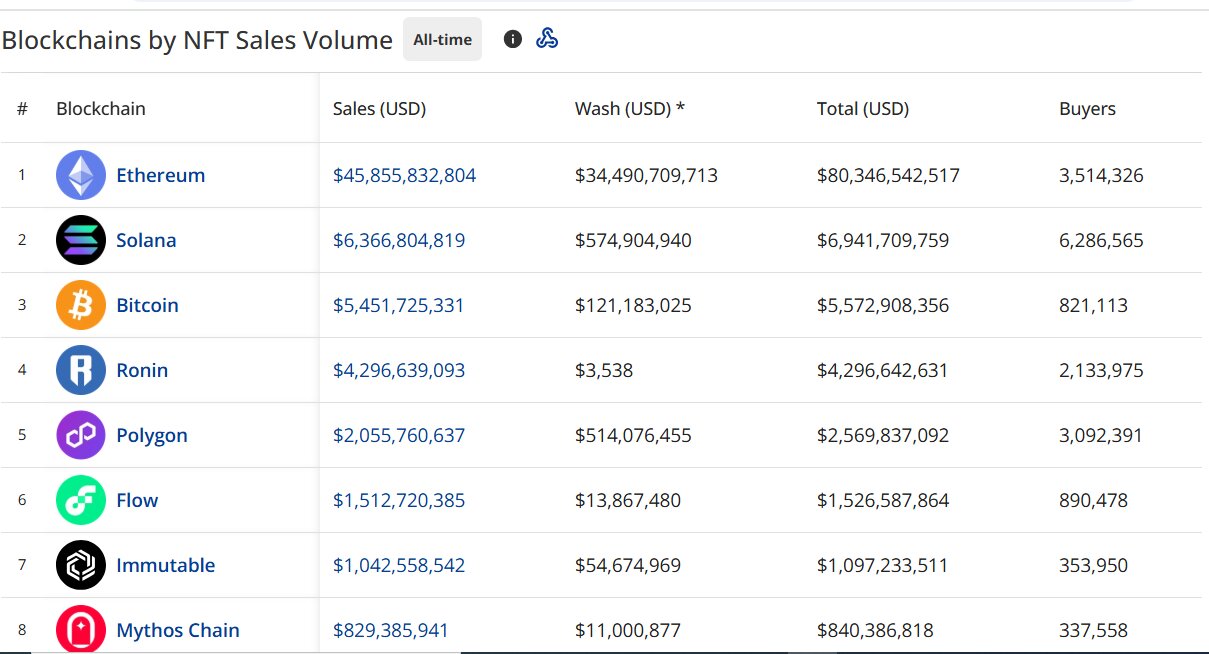This screenshot has height=654, width=1209.
Task: Click the Immutable logo icon
Action: click(81, 565)
